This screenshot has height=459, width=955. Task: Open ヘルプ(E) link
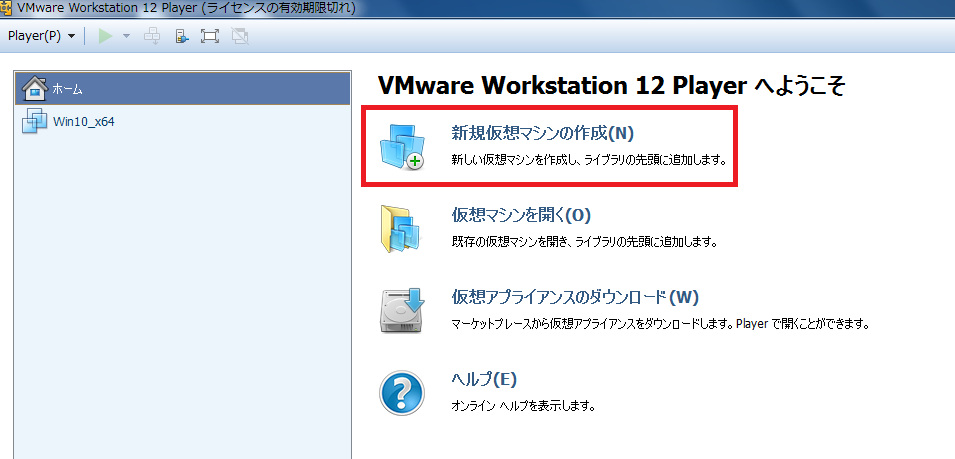(x=484, y=379)
